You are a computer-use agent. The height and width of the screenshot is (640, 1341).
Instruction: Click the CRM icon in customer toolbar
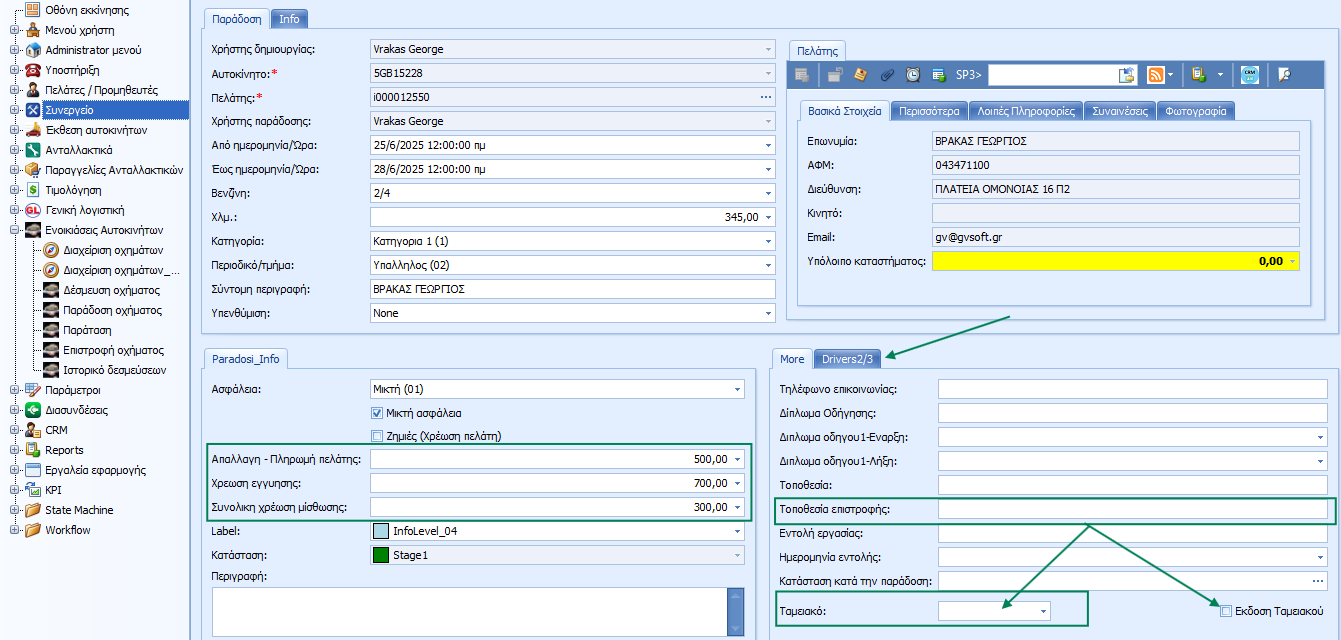click(x=1249, y=74)
